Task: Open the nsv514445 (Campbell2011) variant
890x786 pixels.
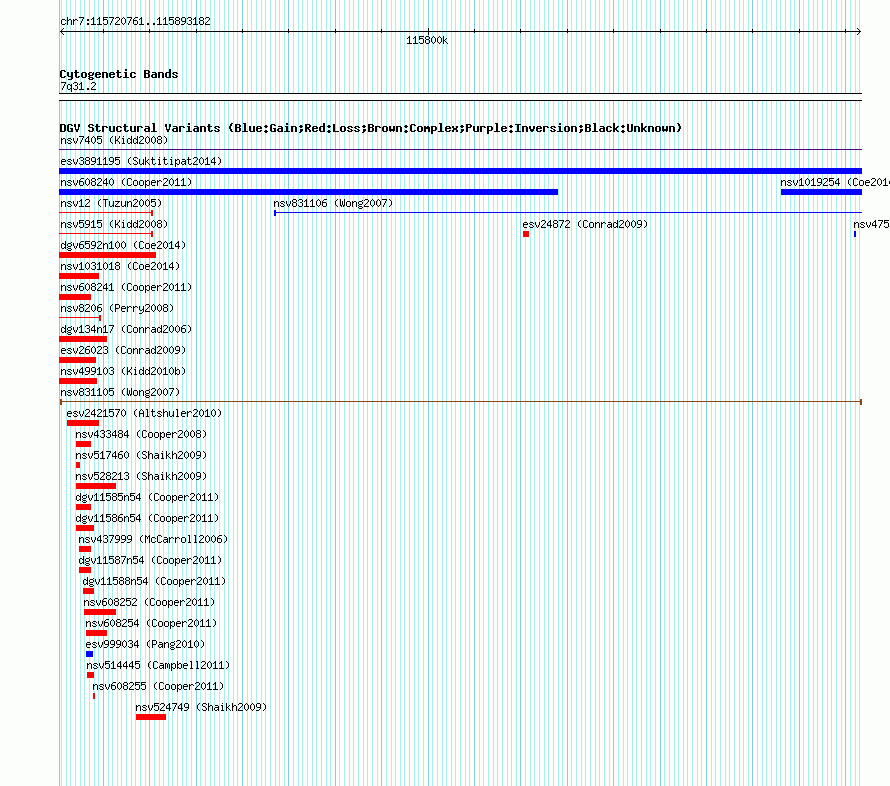Action: point(158,665)
